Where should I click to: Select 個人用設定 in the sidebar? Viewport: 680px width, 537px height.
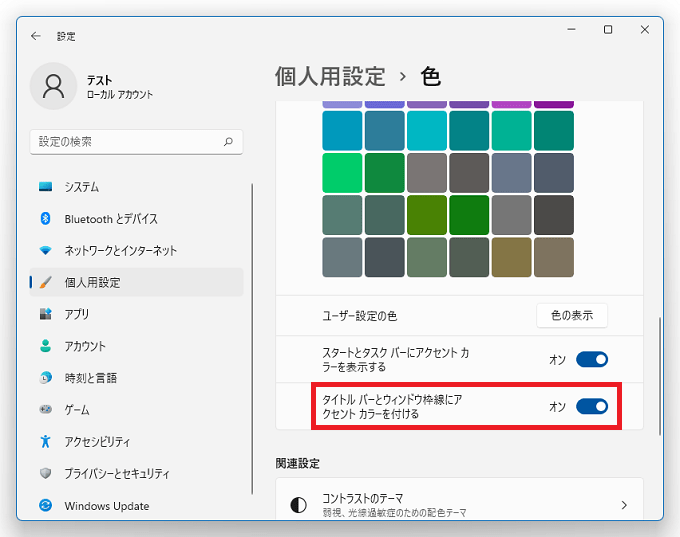tap(136, 282)
